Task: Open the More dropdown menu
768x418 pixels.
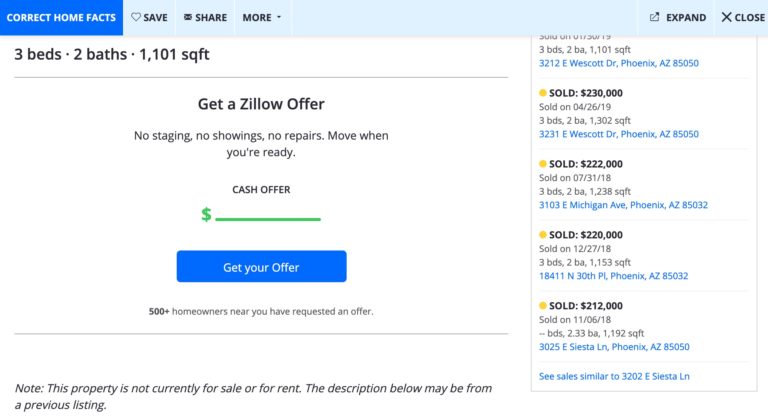Action: pyautogui.click(x=263, y=18)
